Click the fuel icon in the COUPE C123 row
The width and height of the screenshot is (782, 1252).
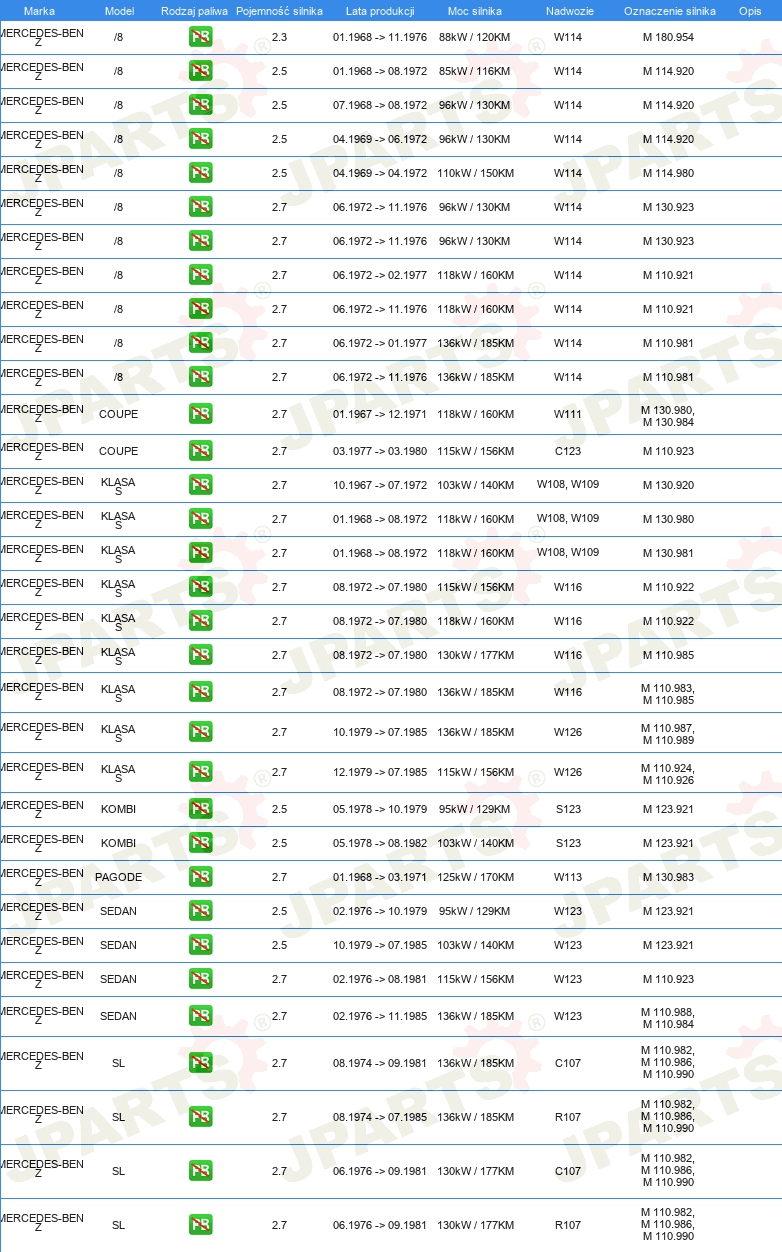tap(200, 452)
